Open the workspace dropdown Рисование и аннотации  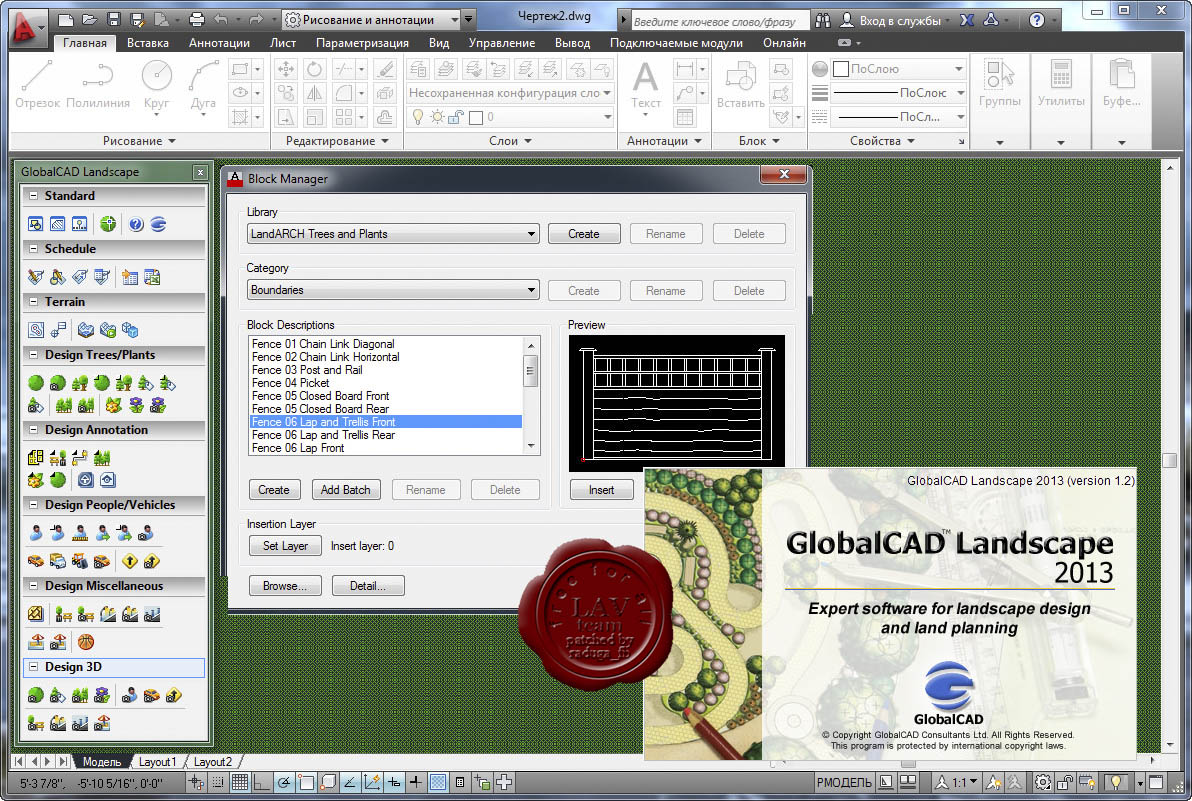(x=371, y=20)
